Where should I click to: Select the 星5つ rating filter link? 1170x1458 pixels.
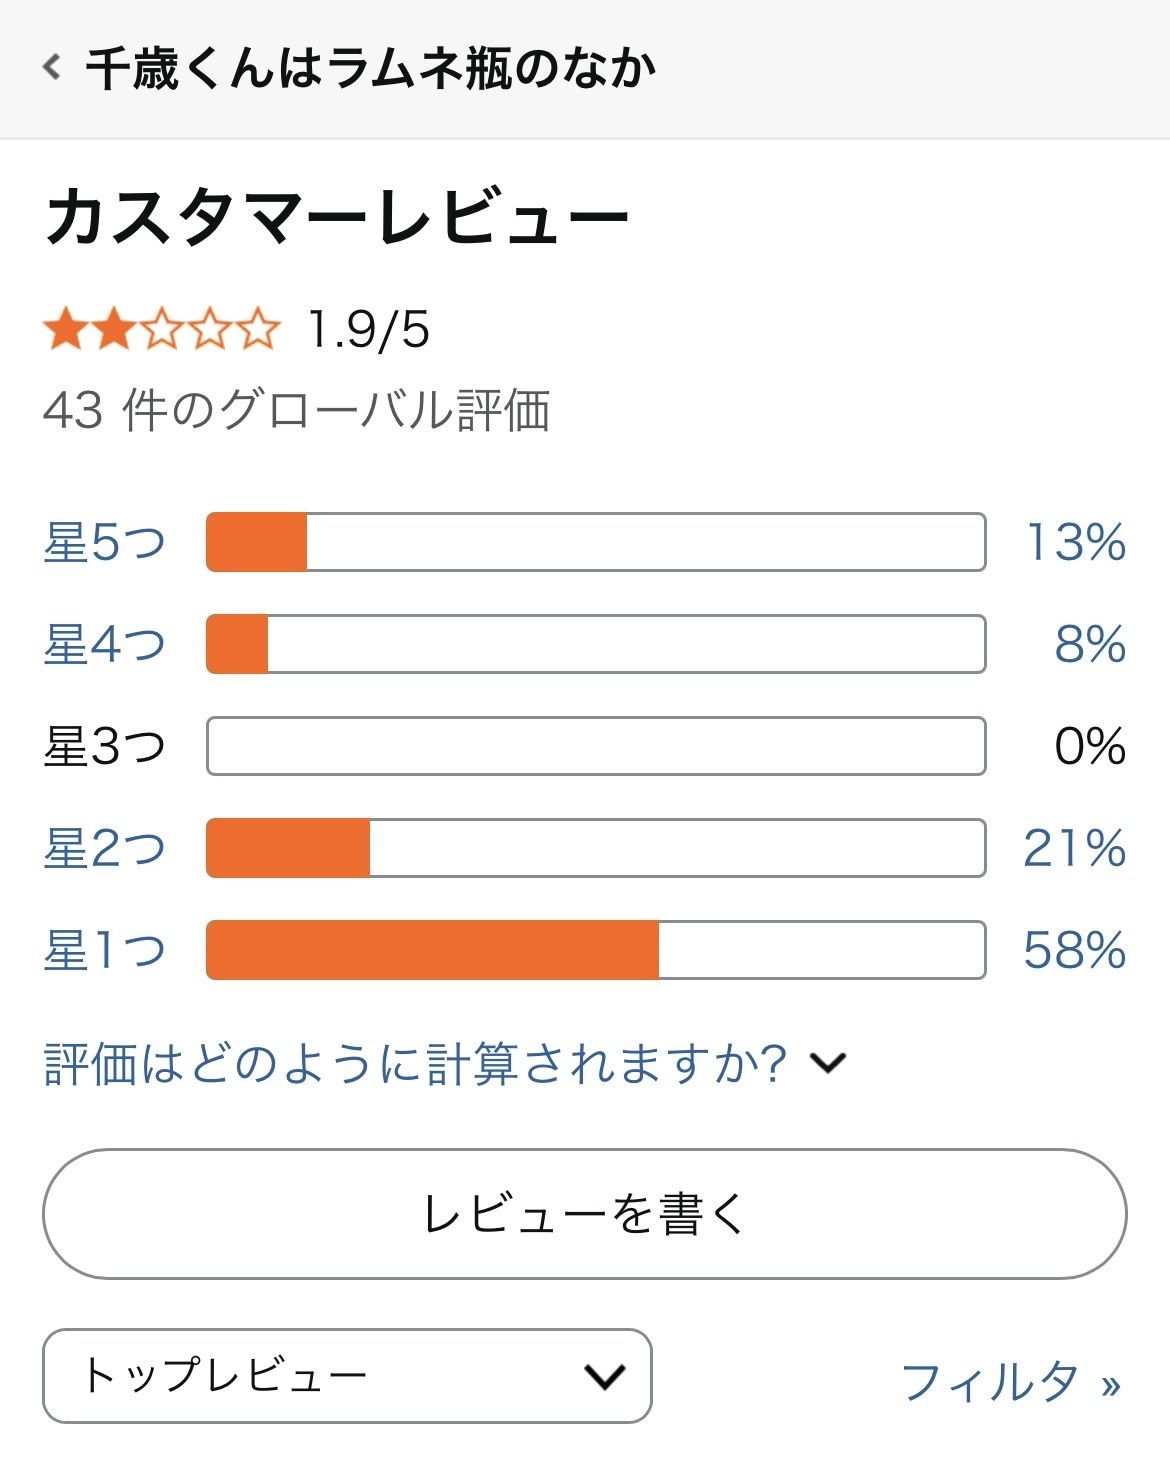[105, 542]
